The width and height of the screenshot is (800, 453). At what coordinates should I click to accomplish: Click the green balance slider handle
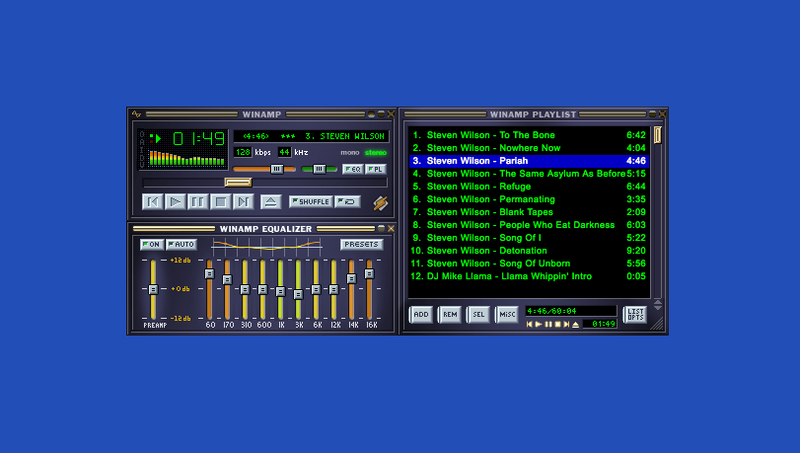tap(319, 169)
